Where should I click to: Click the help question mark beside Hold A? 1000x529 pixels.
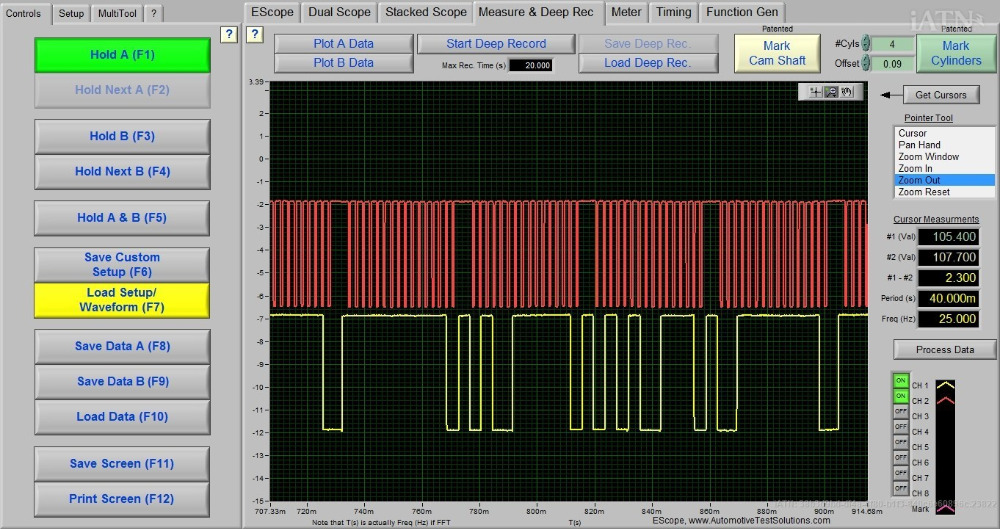click(x=229, y=34)
